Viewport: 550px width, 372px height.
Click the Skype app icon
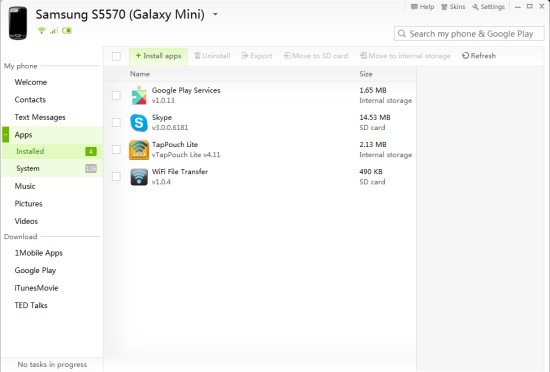139,123
